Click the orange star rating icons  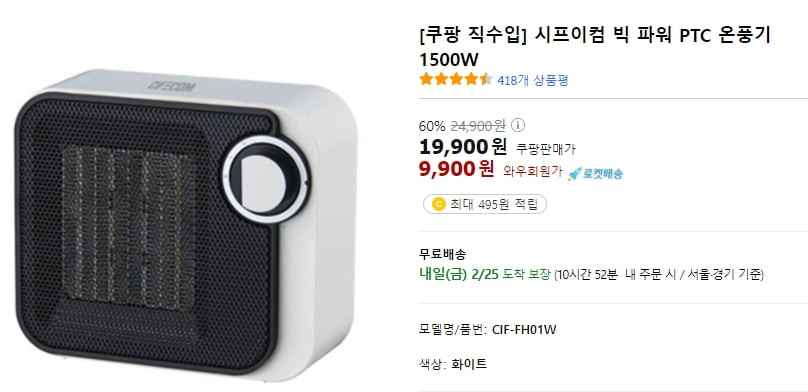[x=456, y=80]
